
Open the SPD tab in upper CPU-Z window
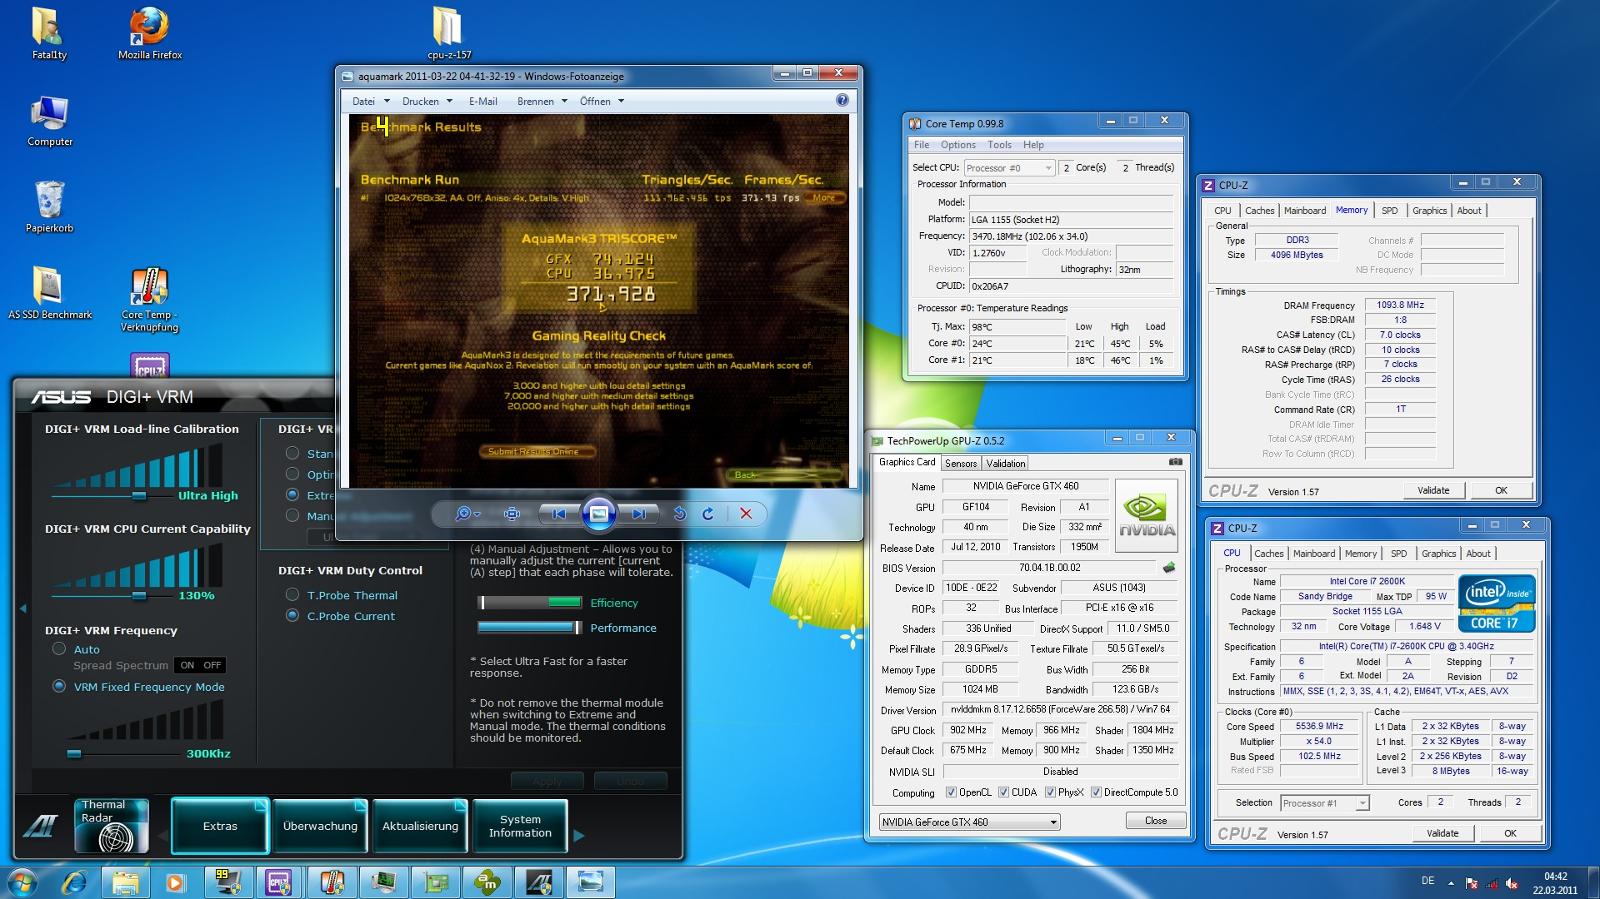(1390, 211)
